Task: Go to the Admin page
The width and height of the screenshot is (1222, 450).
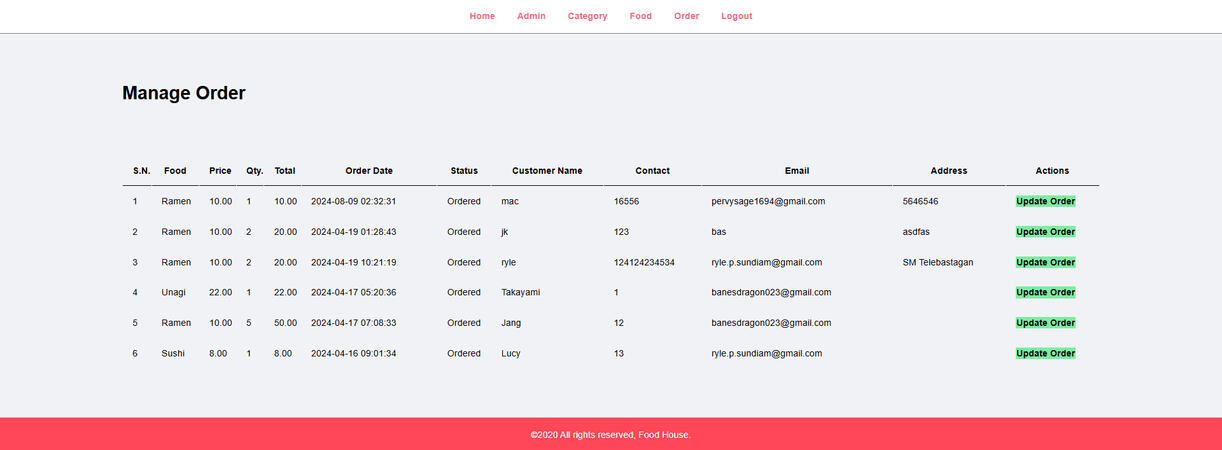Action: [531, 16]
